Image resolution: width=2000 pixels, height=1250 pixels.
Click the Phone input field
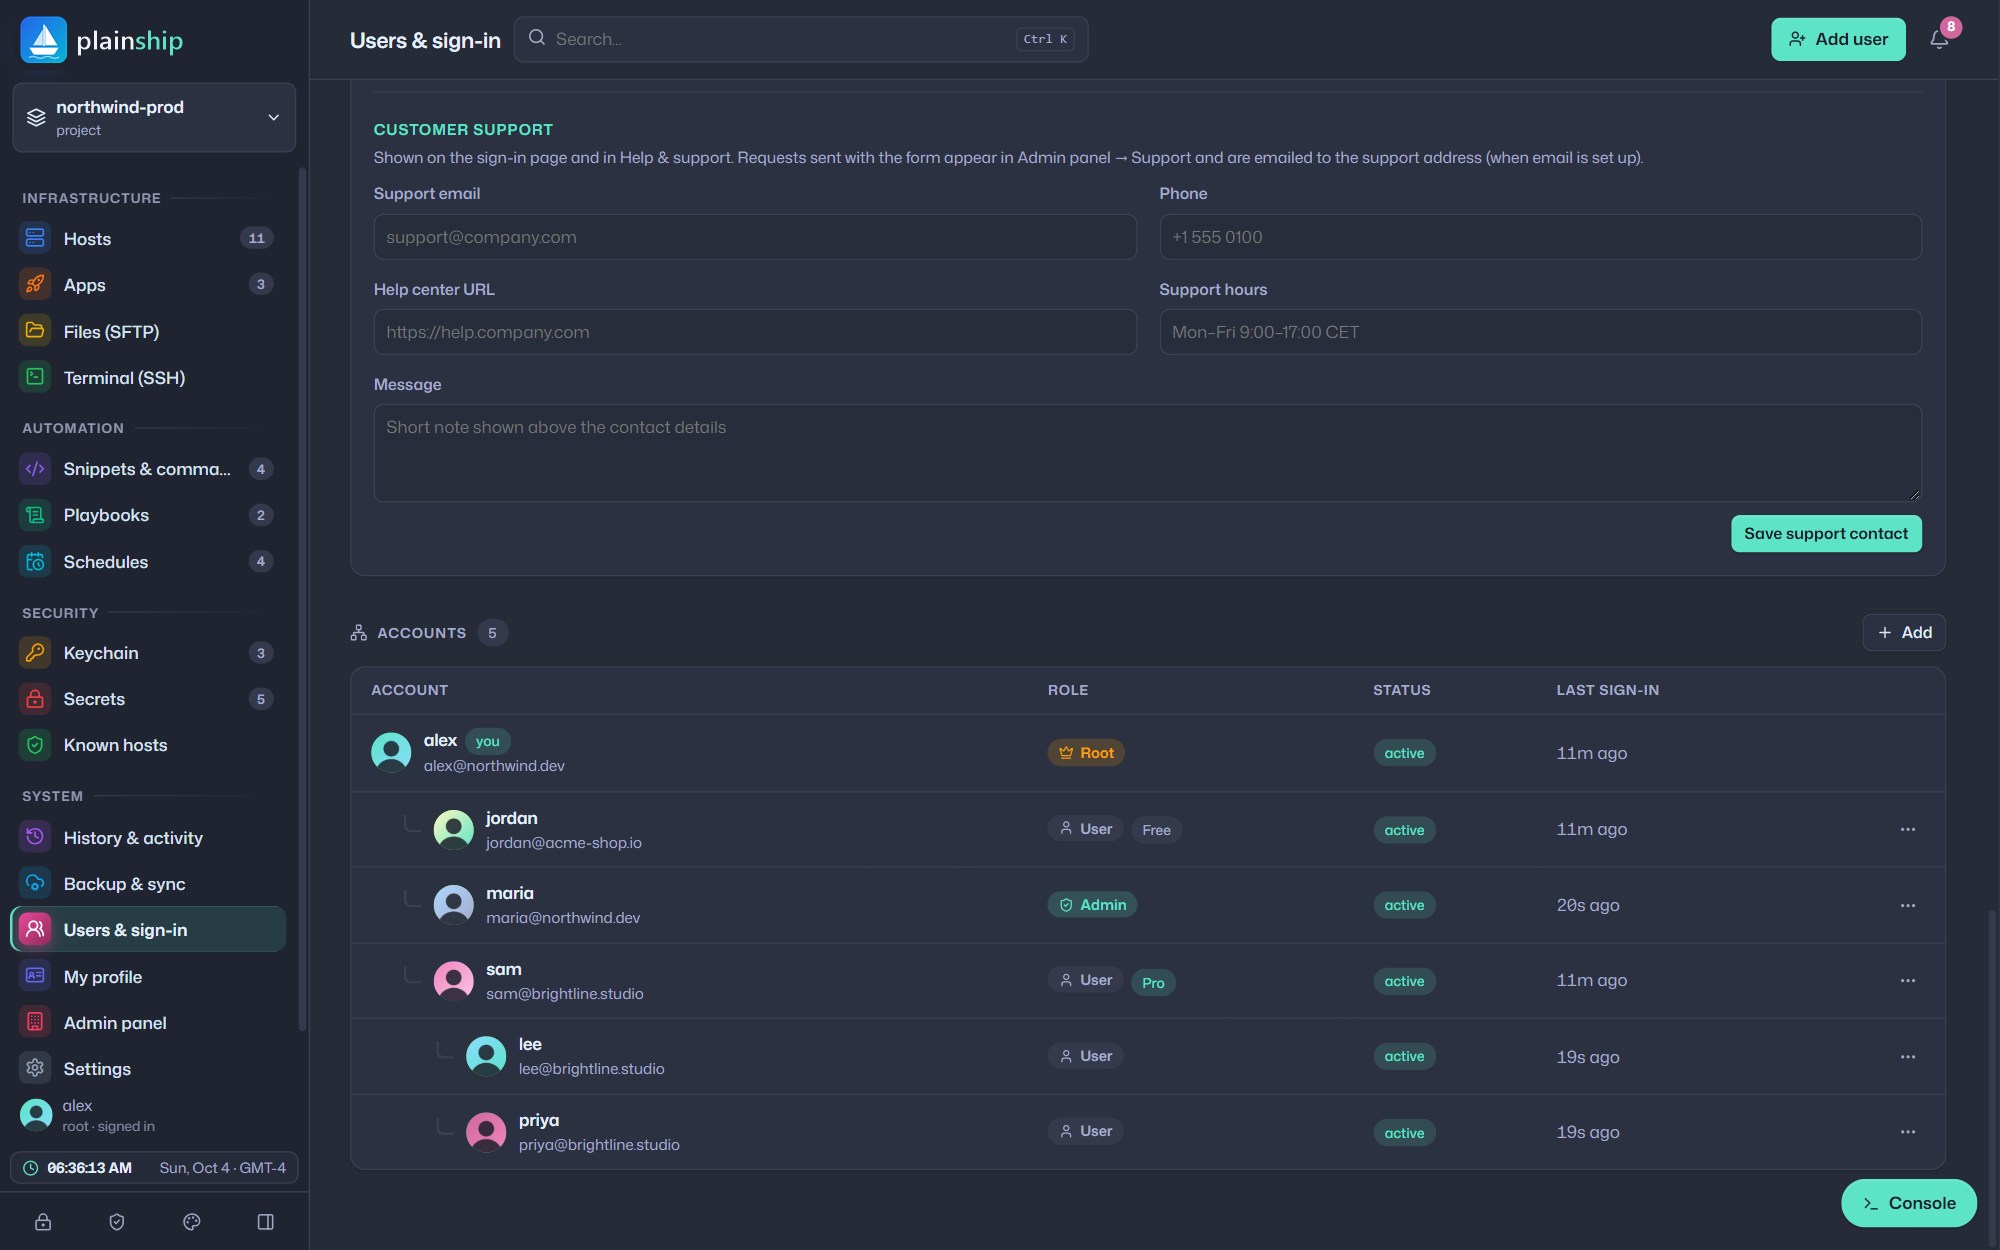[x=1540, y=237]
